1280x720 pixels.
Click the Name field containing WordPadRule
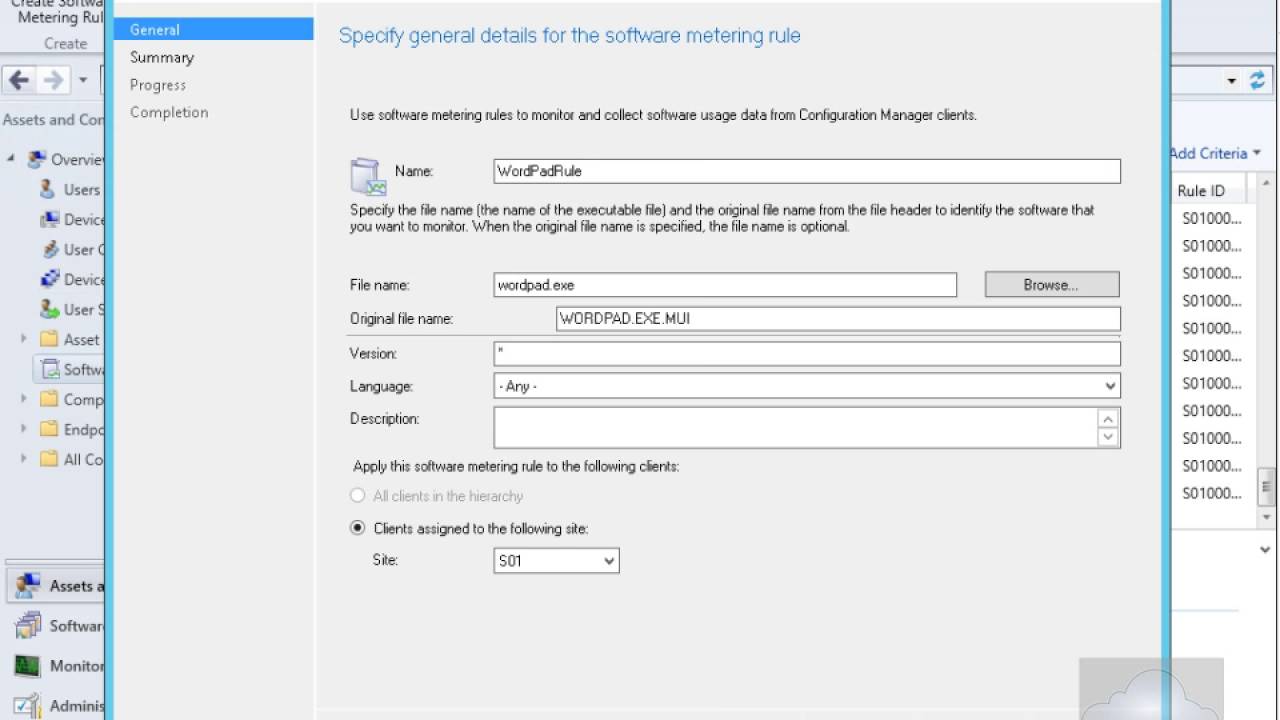click(807, 171)
